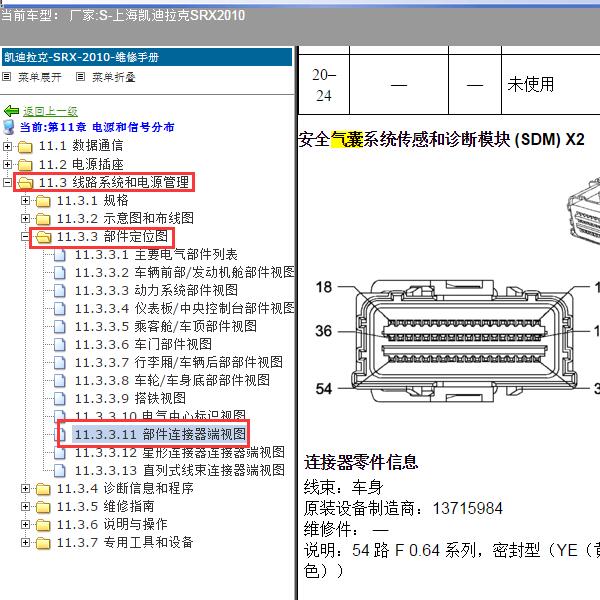Viewport: 600px width, 600px height.
Task: Click the 11.3 open folder icon
Action: pyautogui.click(x=25, y=183)
